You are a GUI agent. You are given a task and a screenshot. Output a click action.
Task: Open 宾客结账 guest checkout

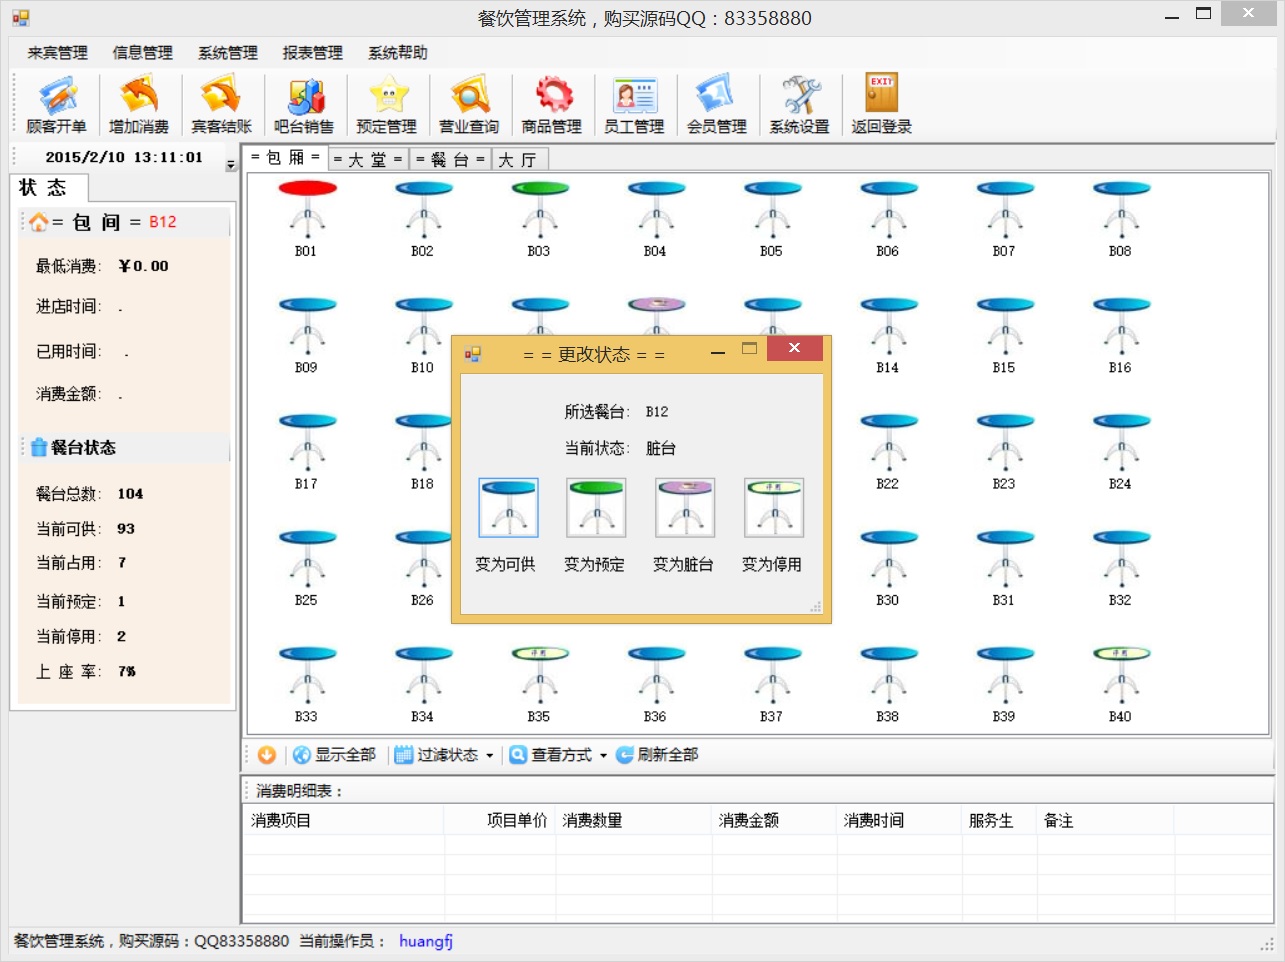(x=221, y=104)
